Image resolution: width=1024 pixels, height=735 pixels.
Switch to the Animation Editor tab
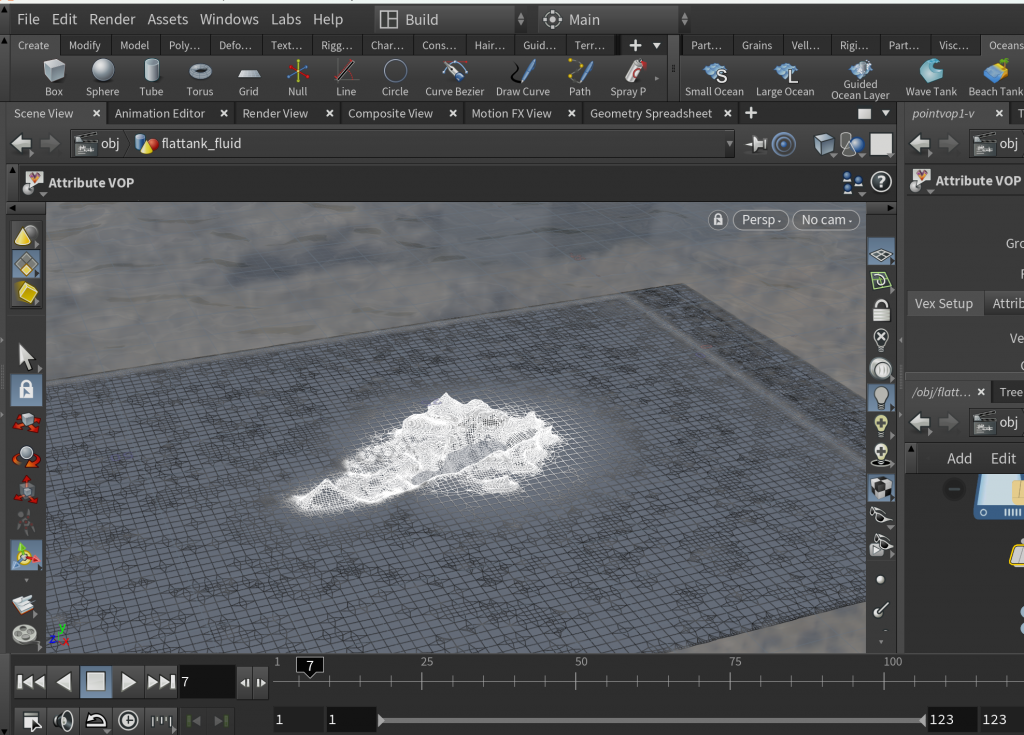click(x=160, y=113)
